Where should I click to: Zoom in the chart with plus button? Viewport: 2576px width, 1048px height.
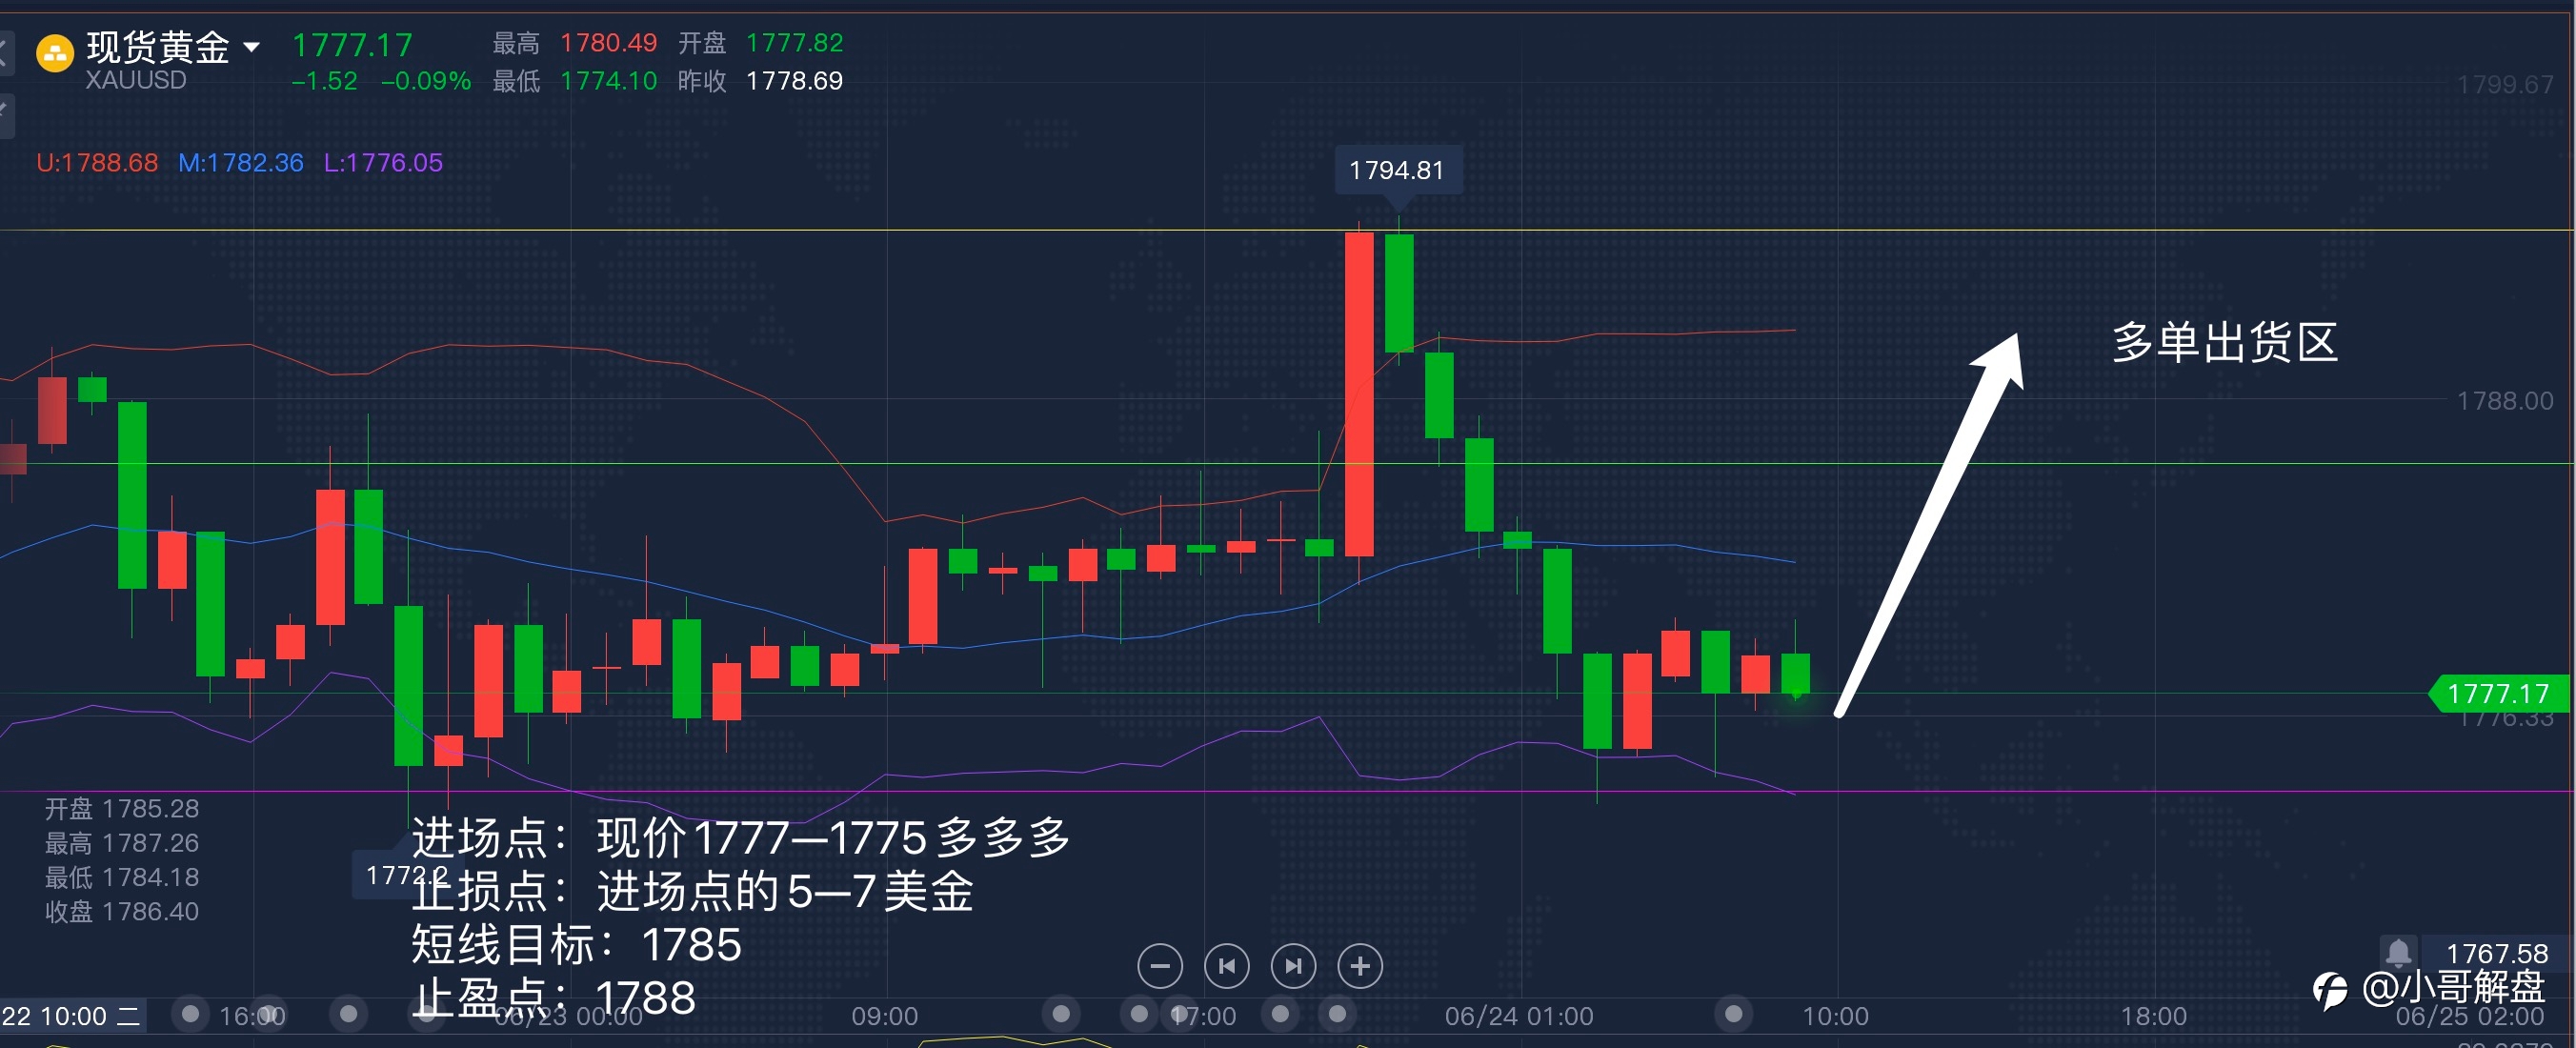point(1360,966)
